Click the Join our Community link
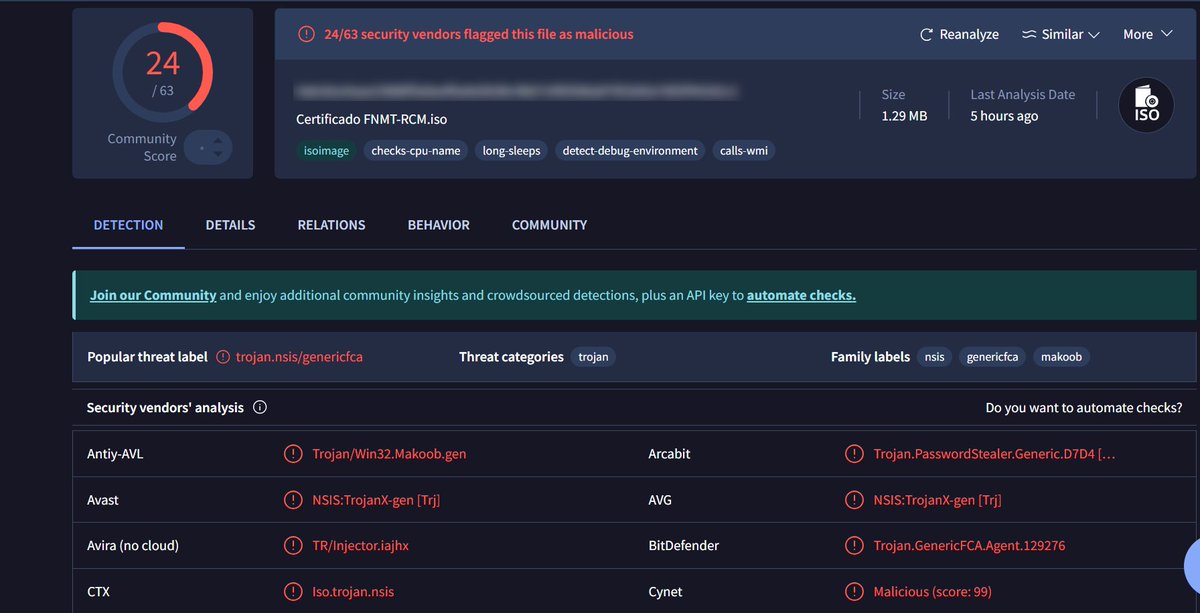Image resolution: width=1200 pixels, height=613 pixels. point(152,295)
